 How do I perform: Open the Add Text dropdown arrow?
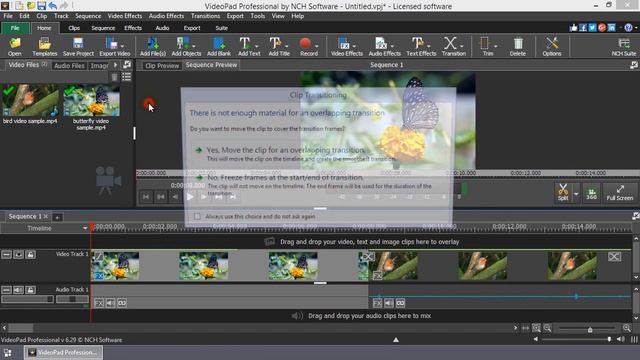click(256, 46)
